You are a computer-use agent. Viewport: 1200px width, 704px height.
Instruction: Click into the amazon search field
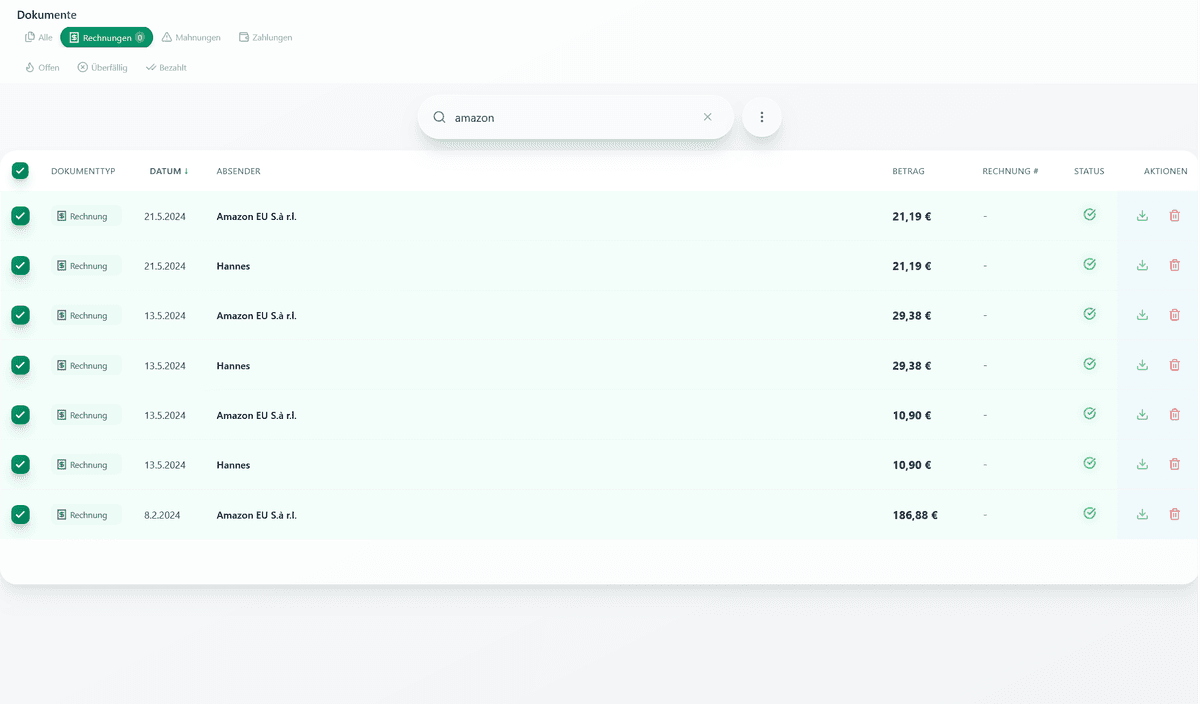[x=570, y=117]
